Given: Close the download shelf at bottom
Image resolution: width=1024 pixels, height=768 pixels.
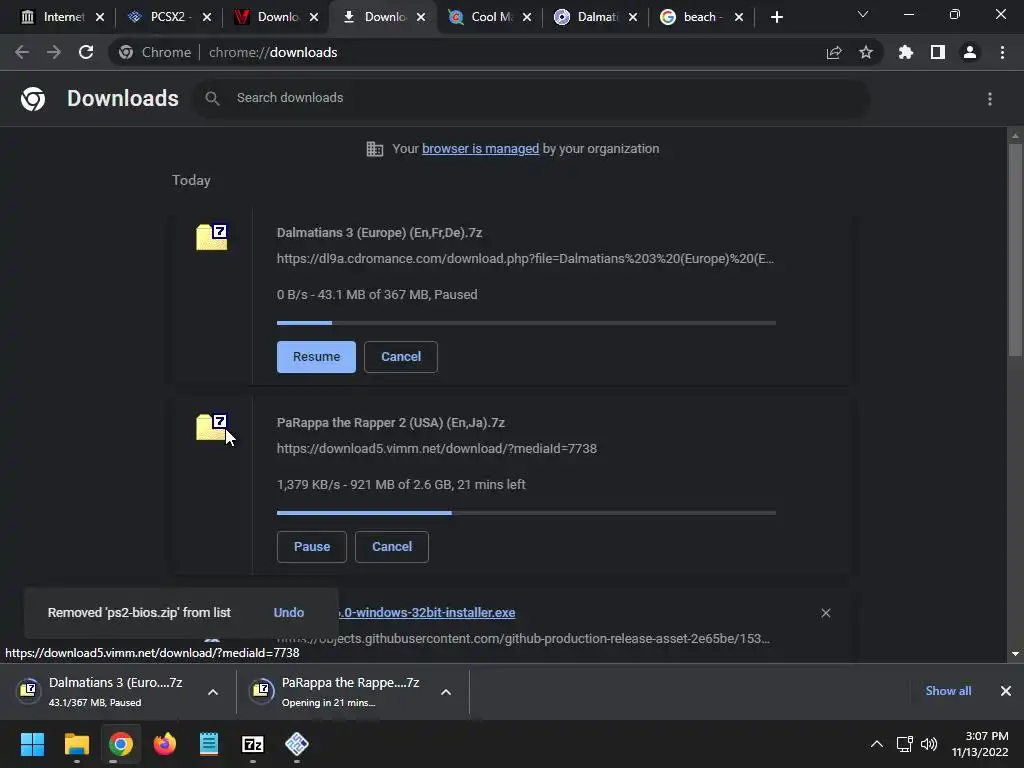Looking at the screenshot, I should [1006, 691].
